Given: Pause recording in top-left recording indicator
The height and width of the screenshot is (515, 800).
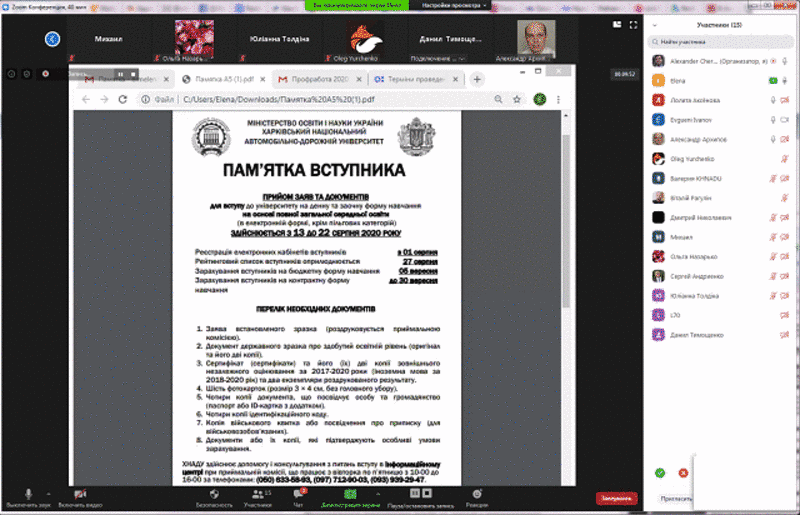Looking at the screenshot, I should click(x=120, y=75).
